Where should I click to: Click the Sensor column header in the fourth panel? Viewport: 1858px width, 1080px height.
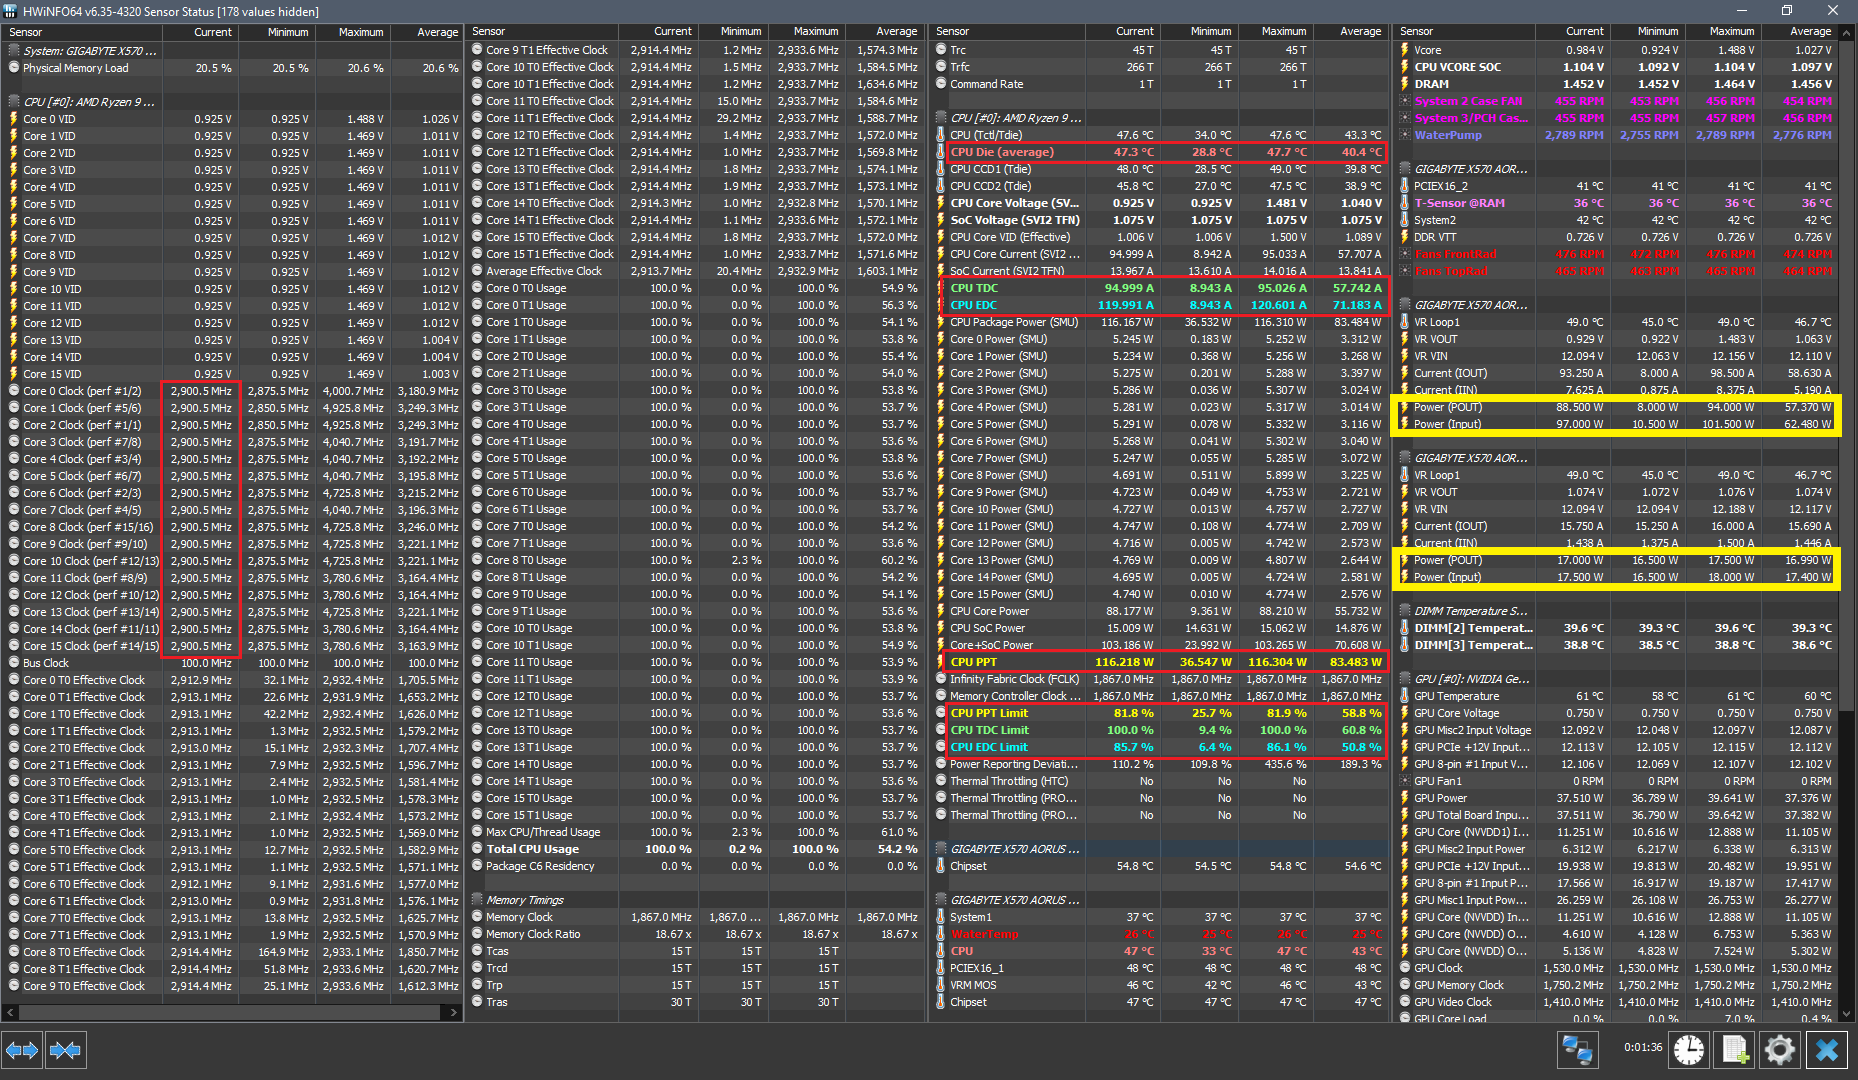[1466, 32]
